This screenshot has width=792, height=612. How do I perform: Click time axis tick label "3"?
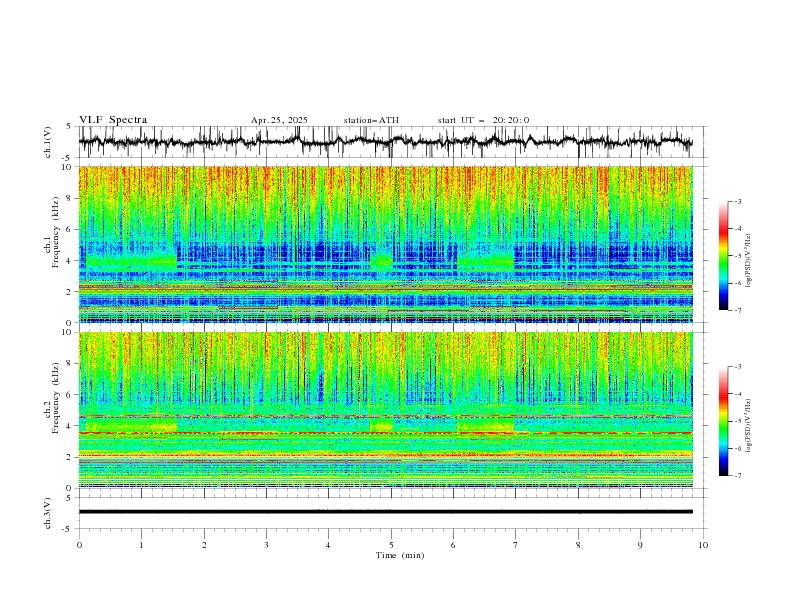pos(266,545)
